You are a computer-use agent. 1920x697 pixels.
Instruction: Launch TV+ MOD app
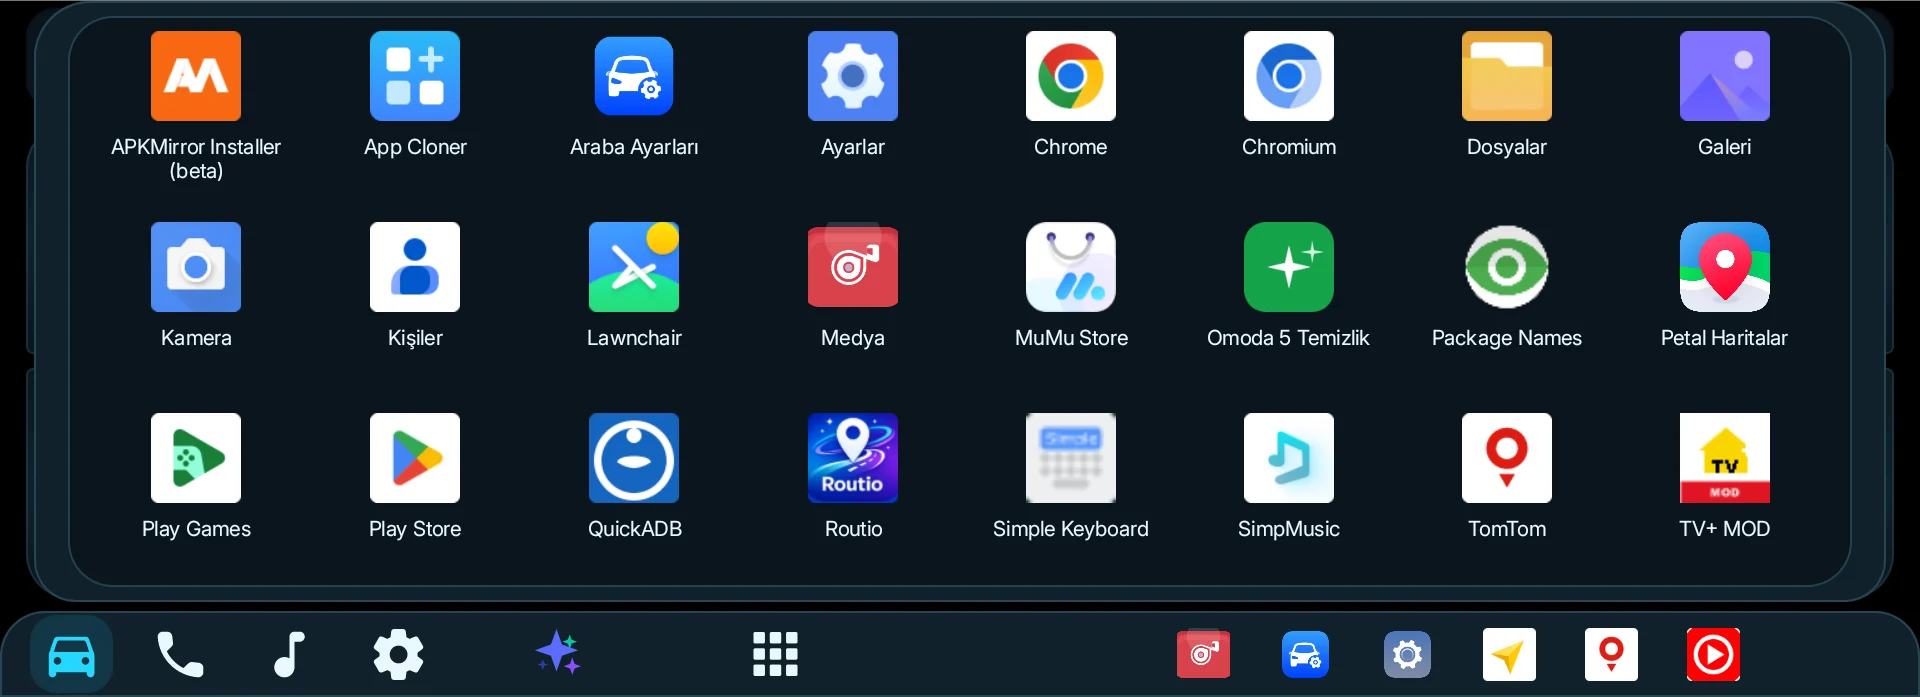click(1725, 458)
